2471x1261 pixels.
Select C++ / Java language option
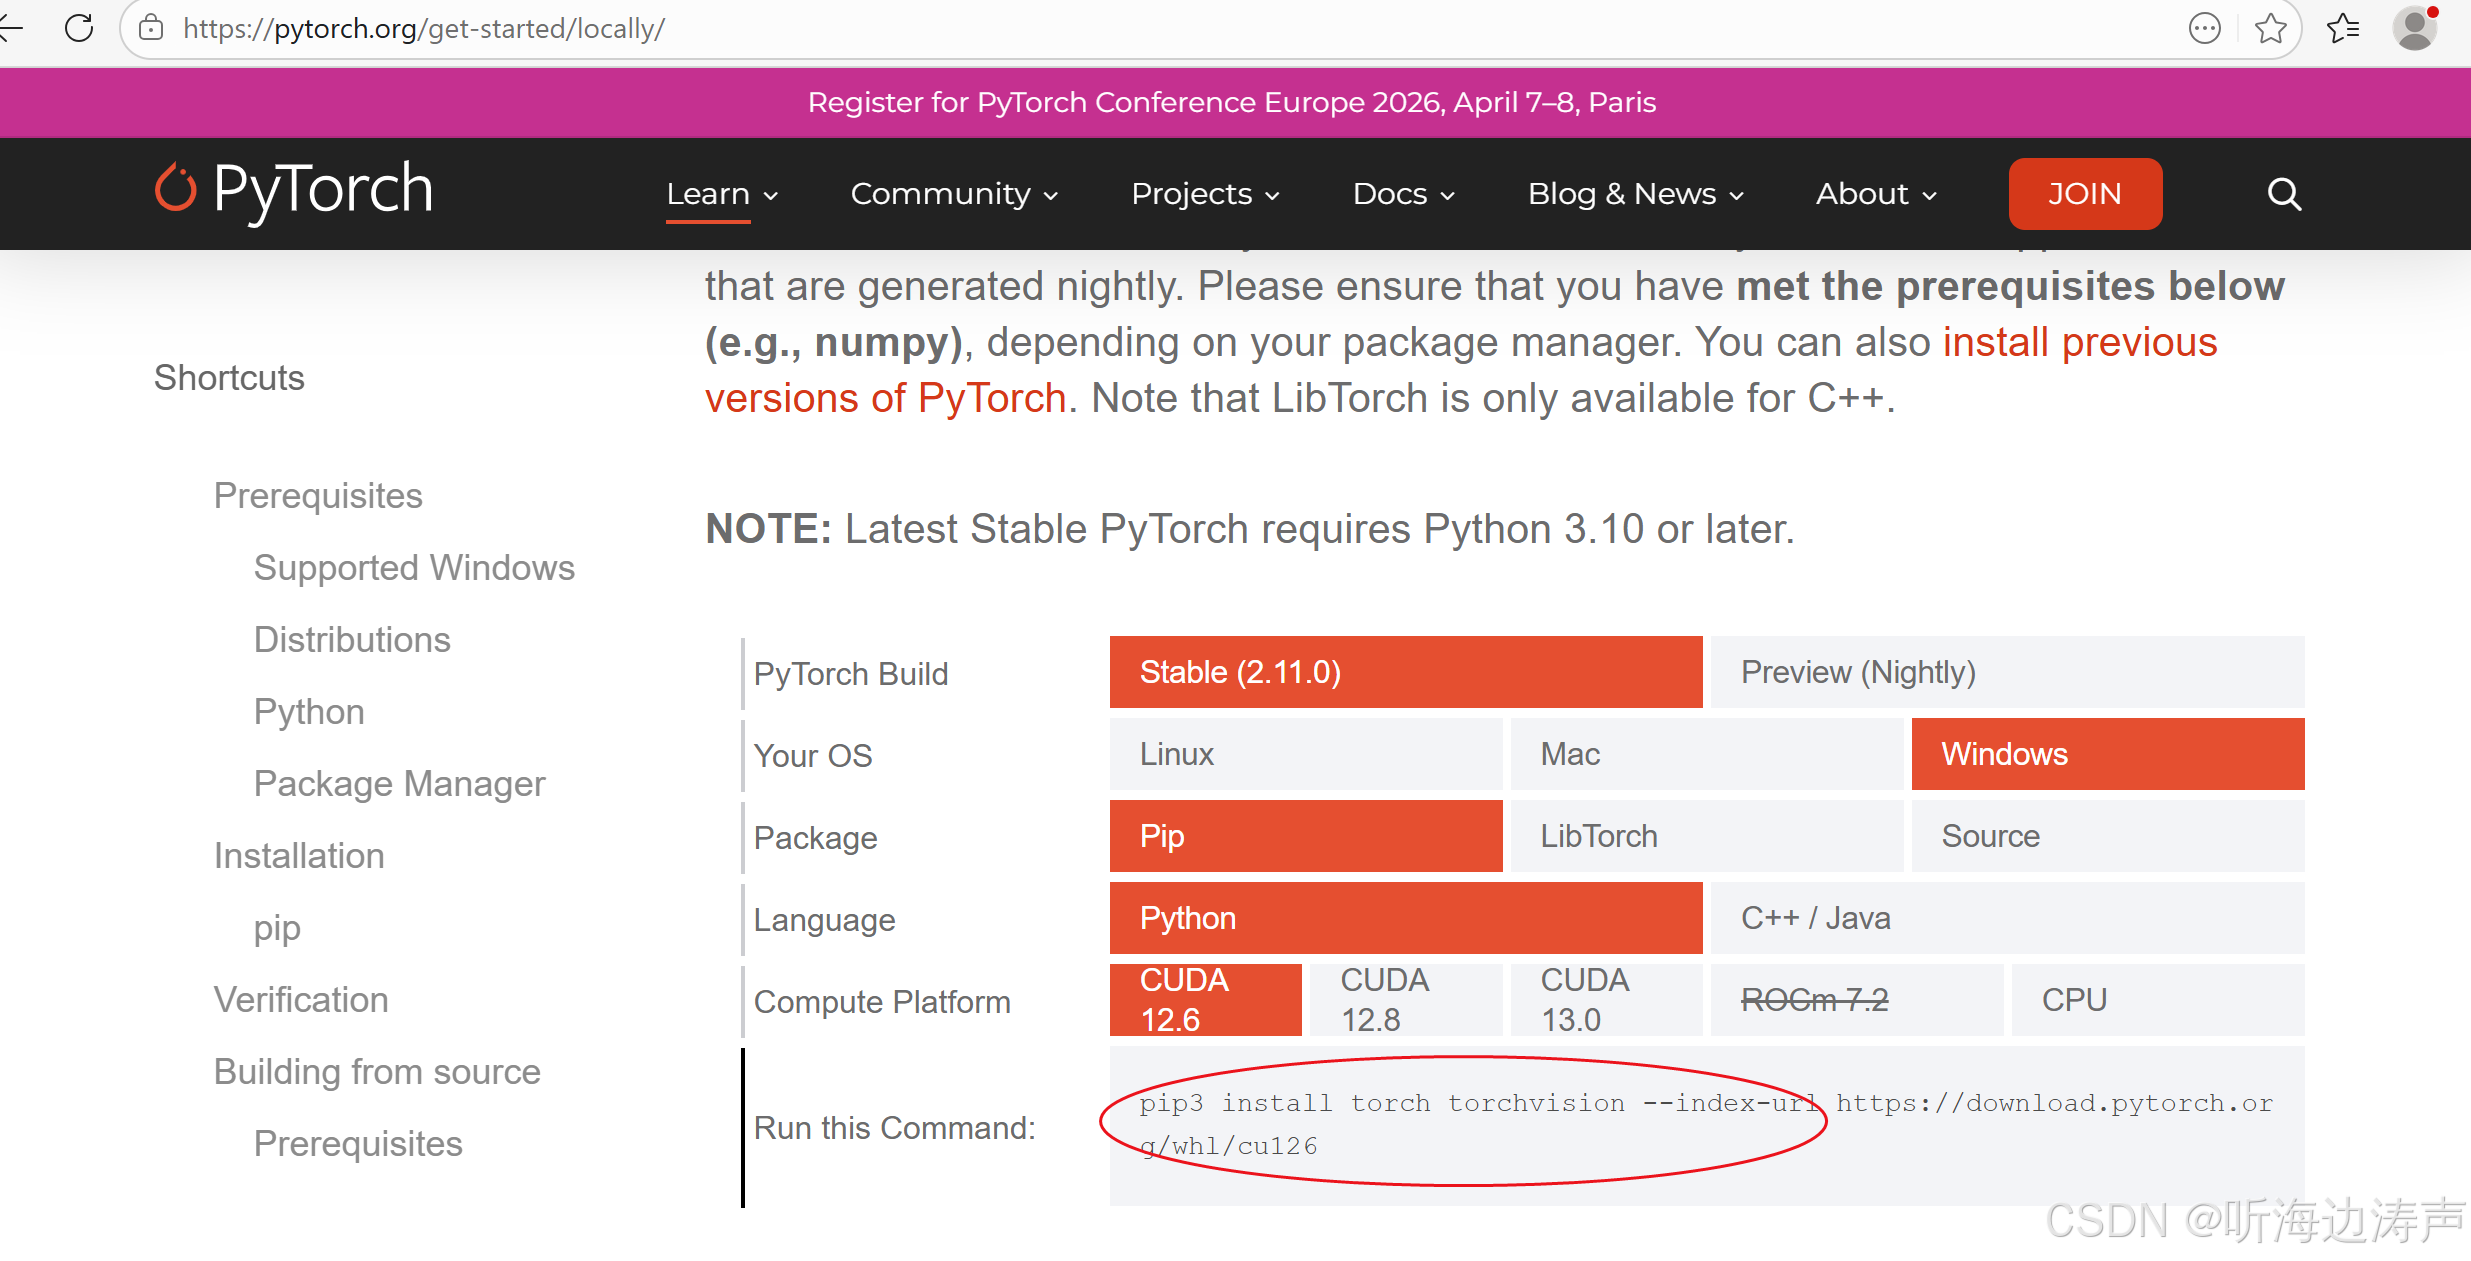tap(2008, 918)
